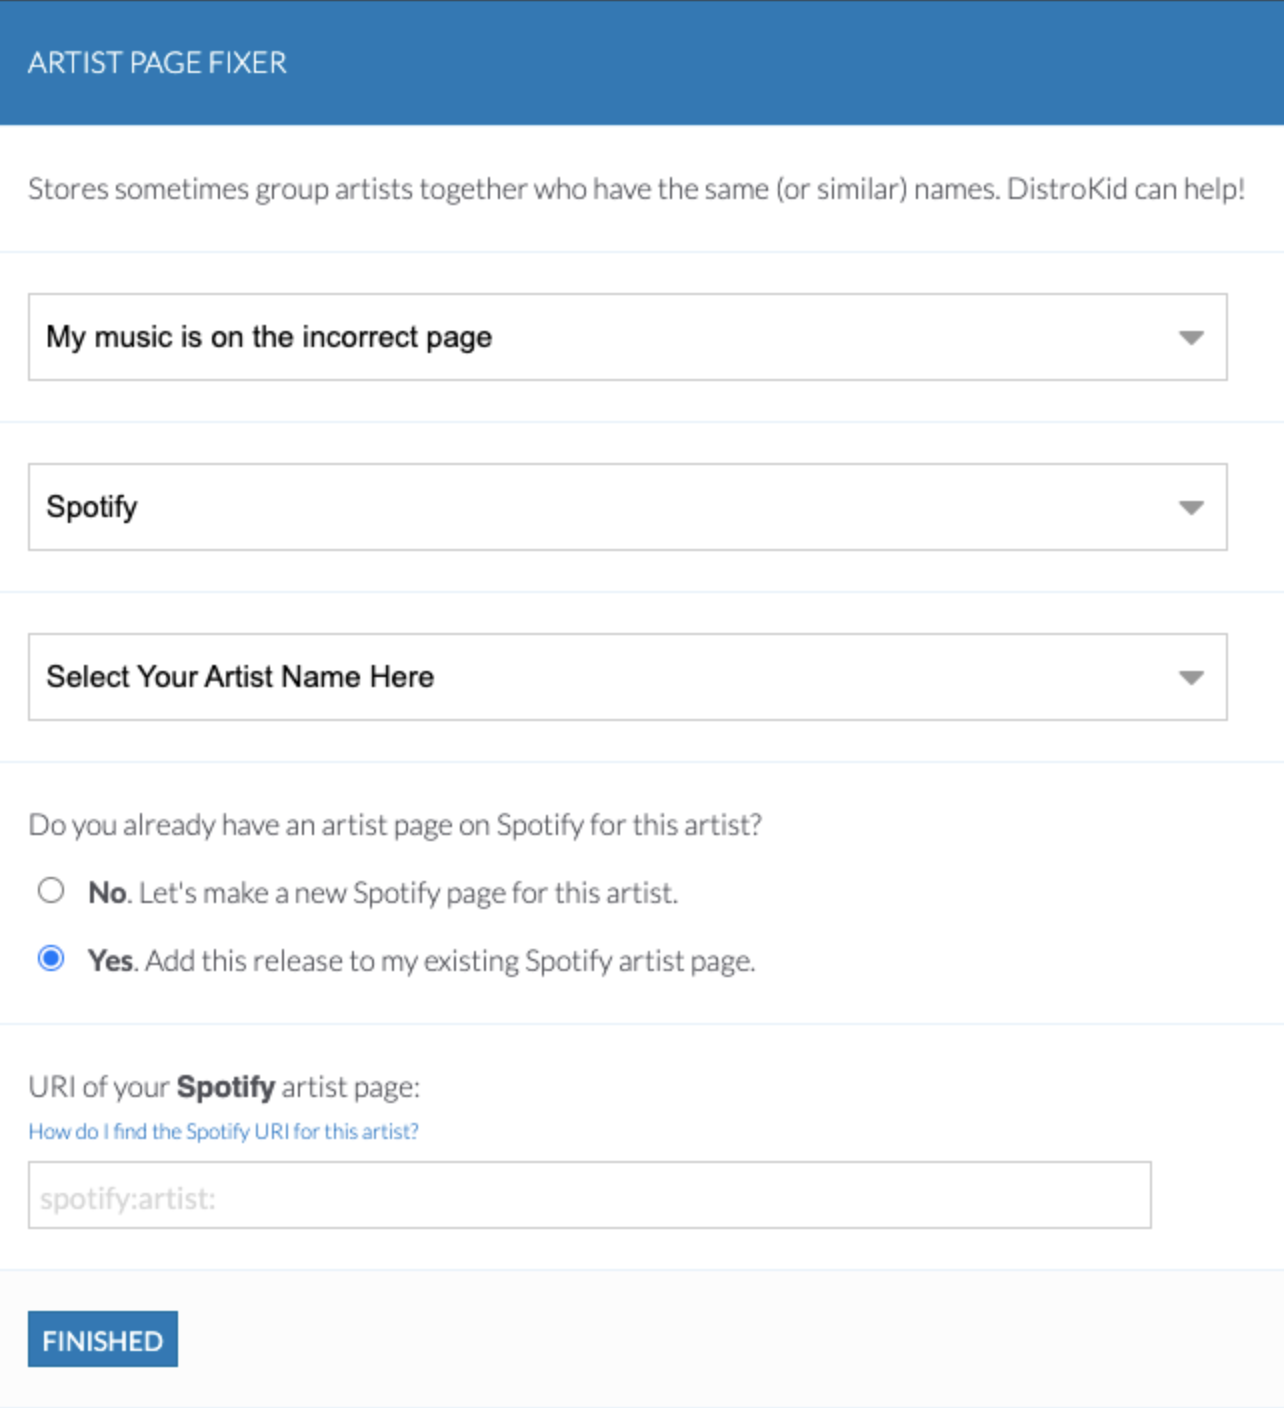
Task: Open the Select Your Artist Name Here dropdown
Action: (x=627, y=677)
